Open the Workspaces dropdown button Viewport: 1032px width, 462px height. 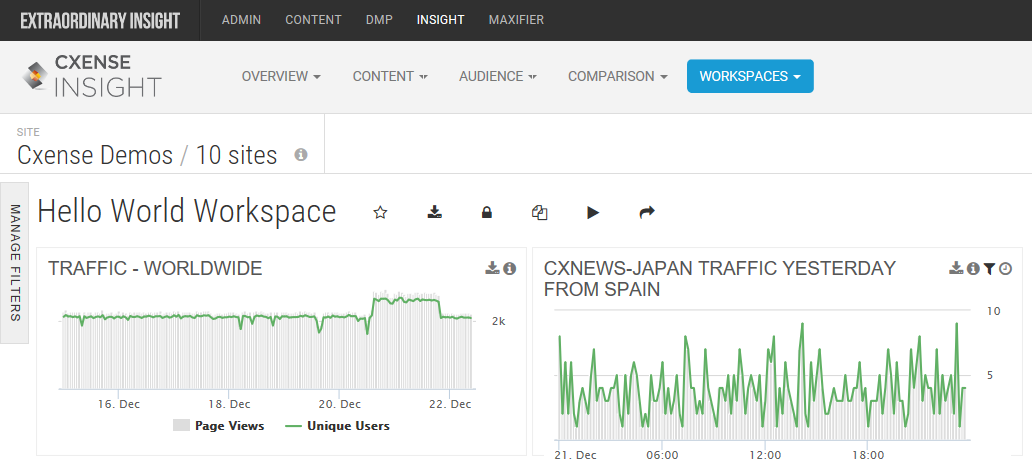[x=750, y=76]
